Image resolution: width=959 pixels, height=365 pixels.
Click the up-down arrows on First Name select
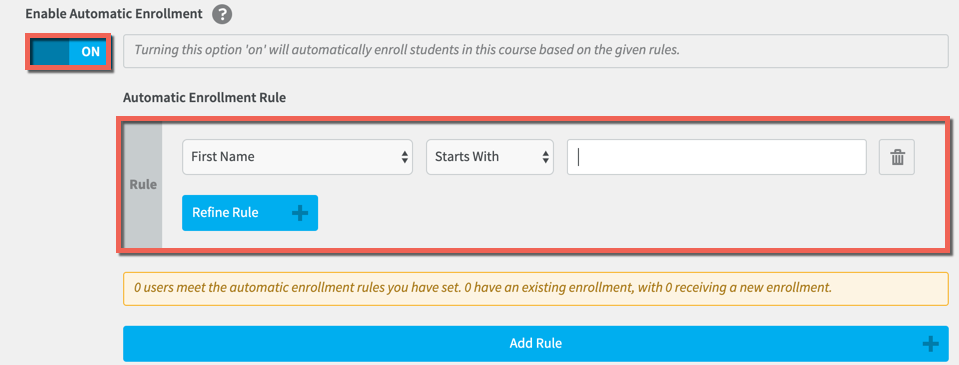pyautogui.click(x=404, y=157)
